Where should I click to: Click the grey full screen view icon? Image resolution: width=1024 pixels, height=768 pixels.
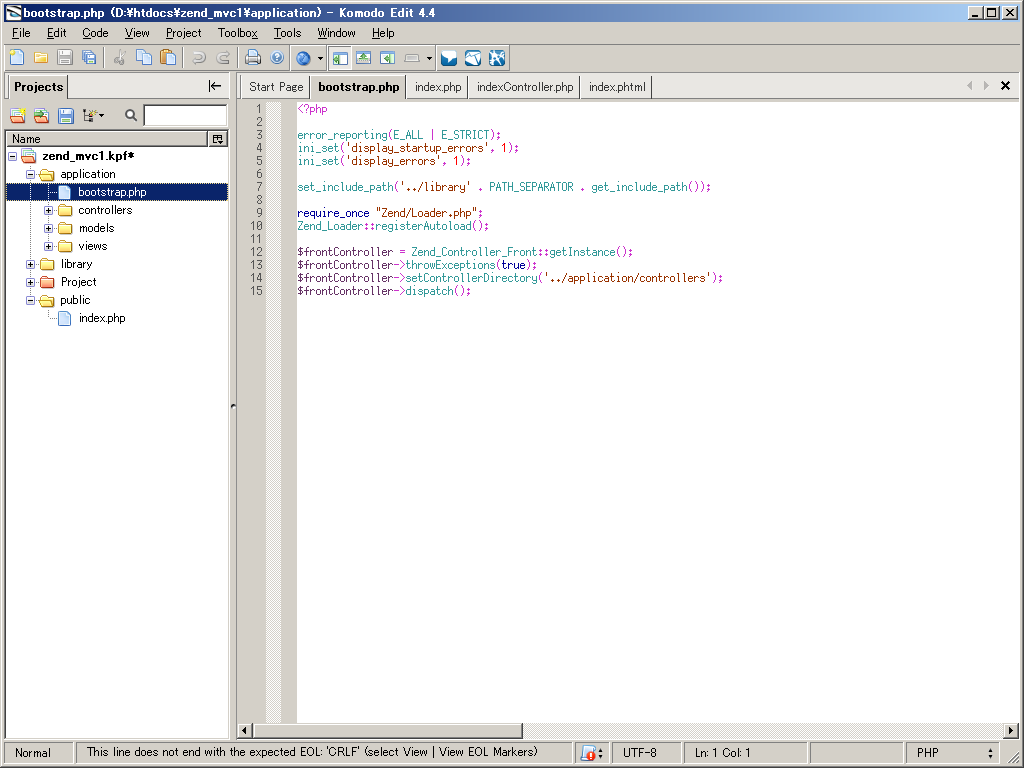click(411, 58)
